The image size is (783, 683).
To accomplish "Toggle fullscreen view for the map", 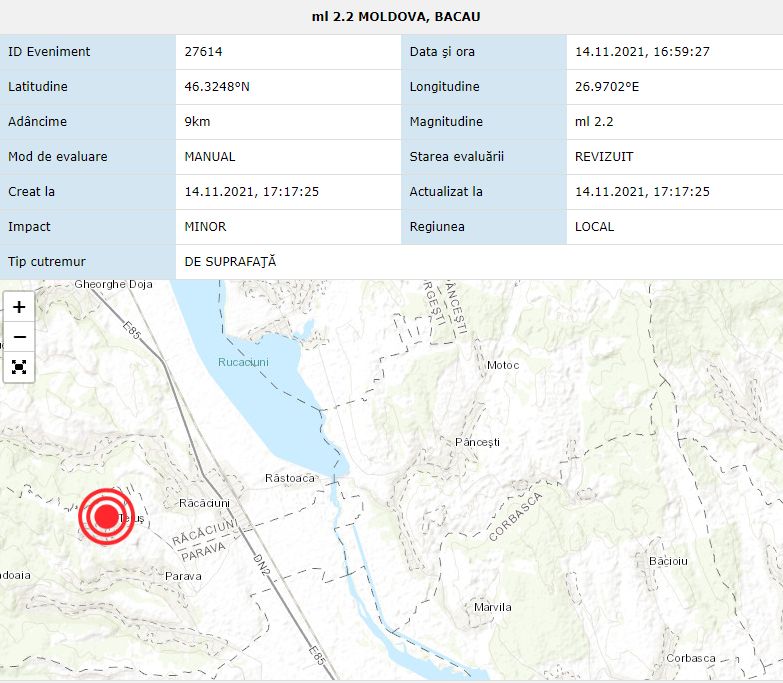I will tap(19, 367).
